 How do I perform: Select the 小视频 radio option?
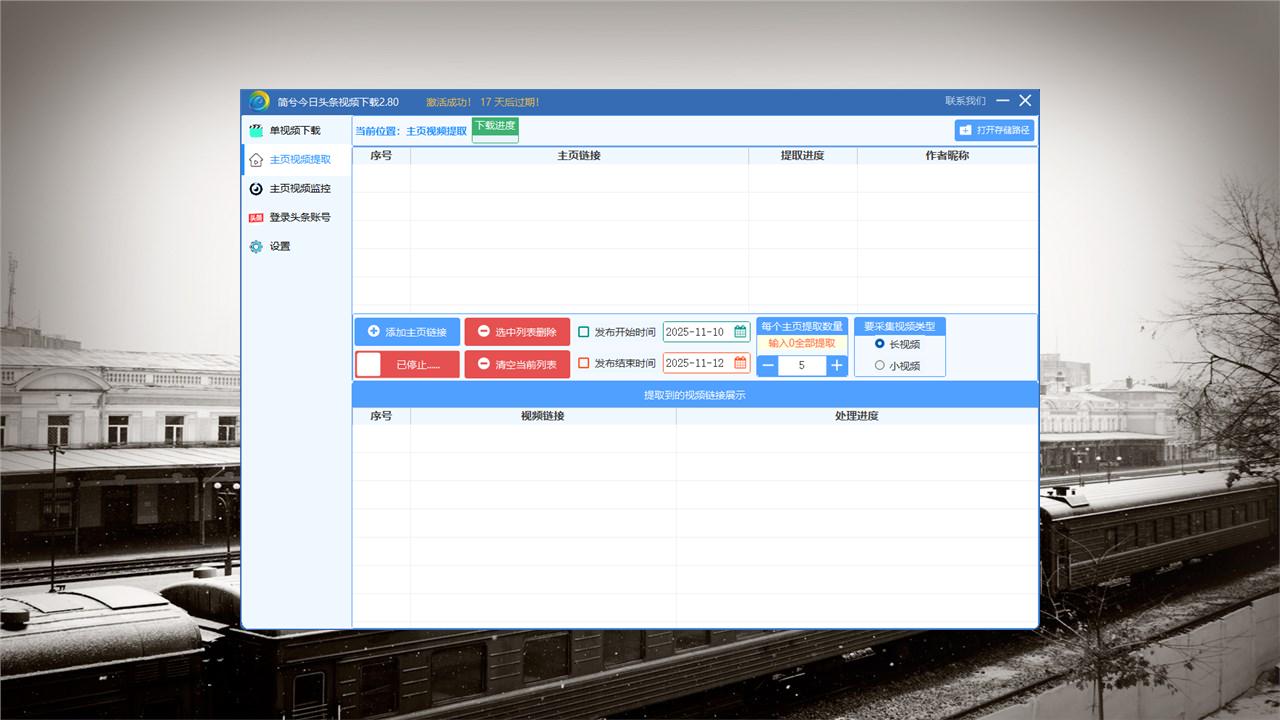point(880,365)
